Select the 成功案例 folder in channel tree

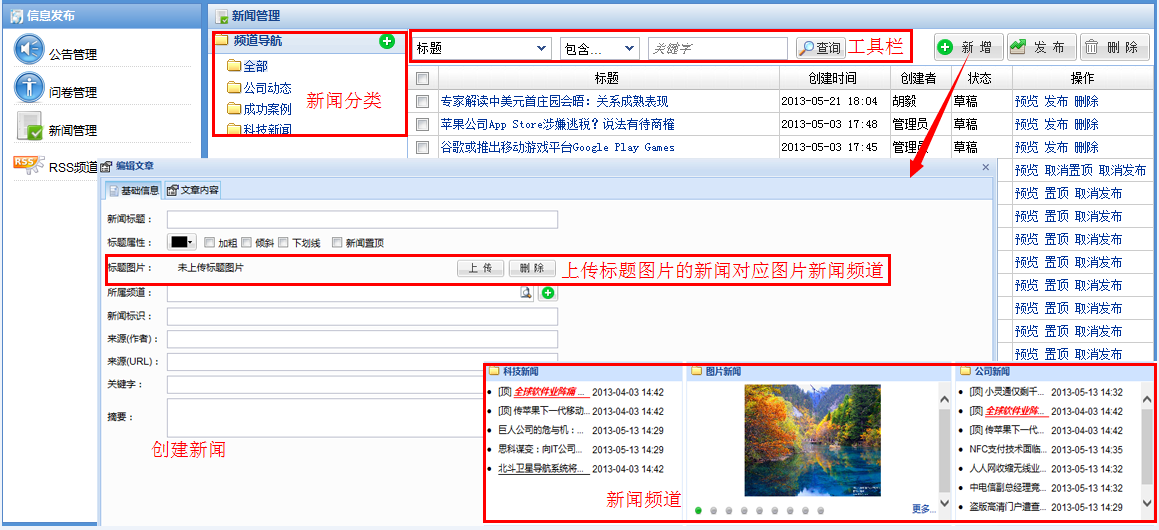(x=259, y=109)
